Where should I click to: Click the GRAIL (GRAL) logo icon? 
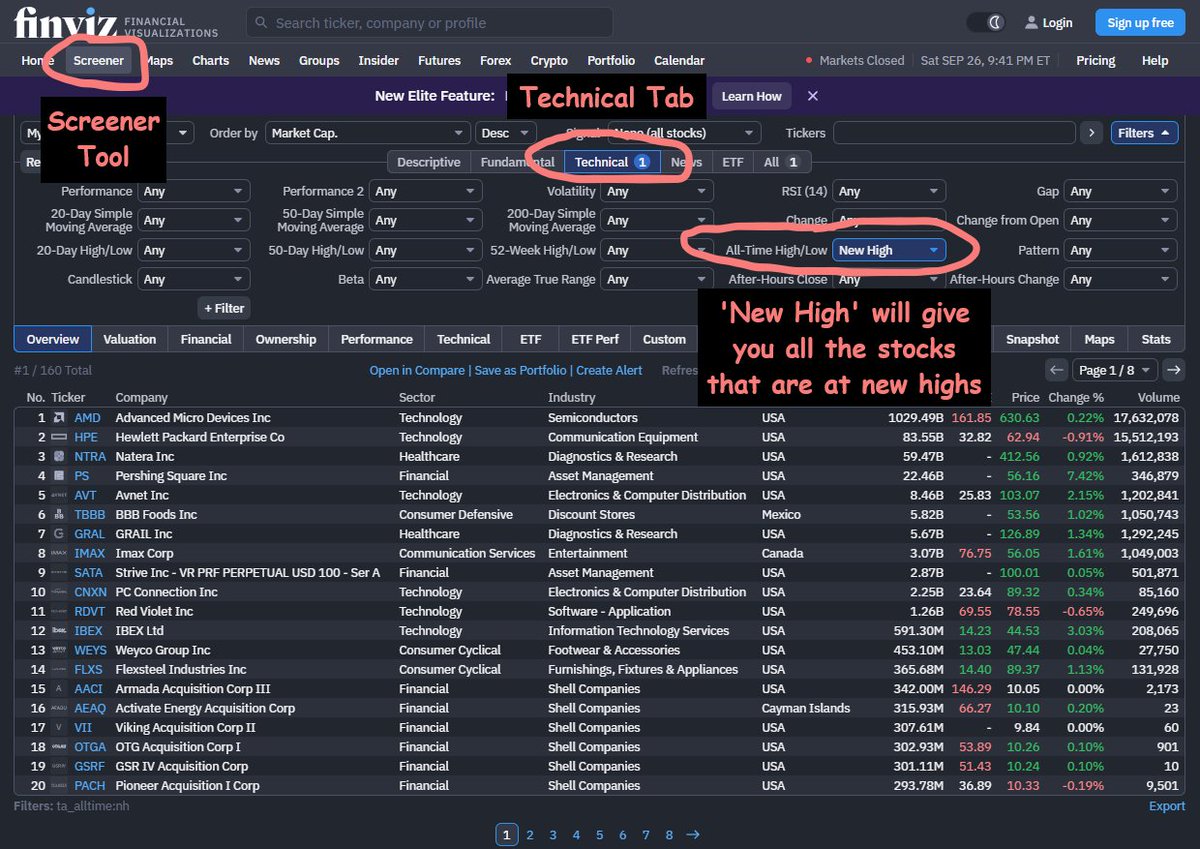coord(59,534)
